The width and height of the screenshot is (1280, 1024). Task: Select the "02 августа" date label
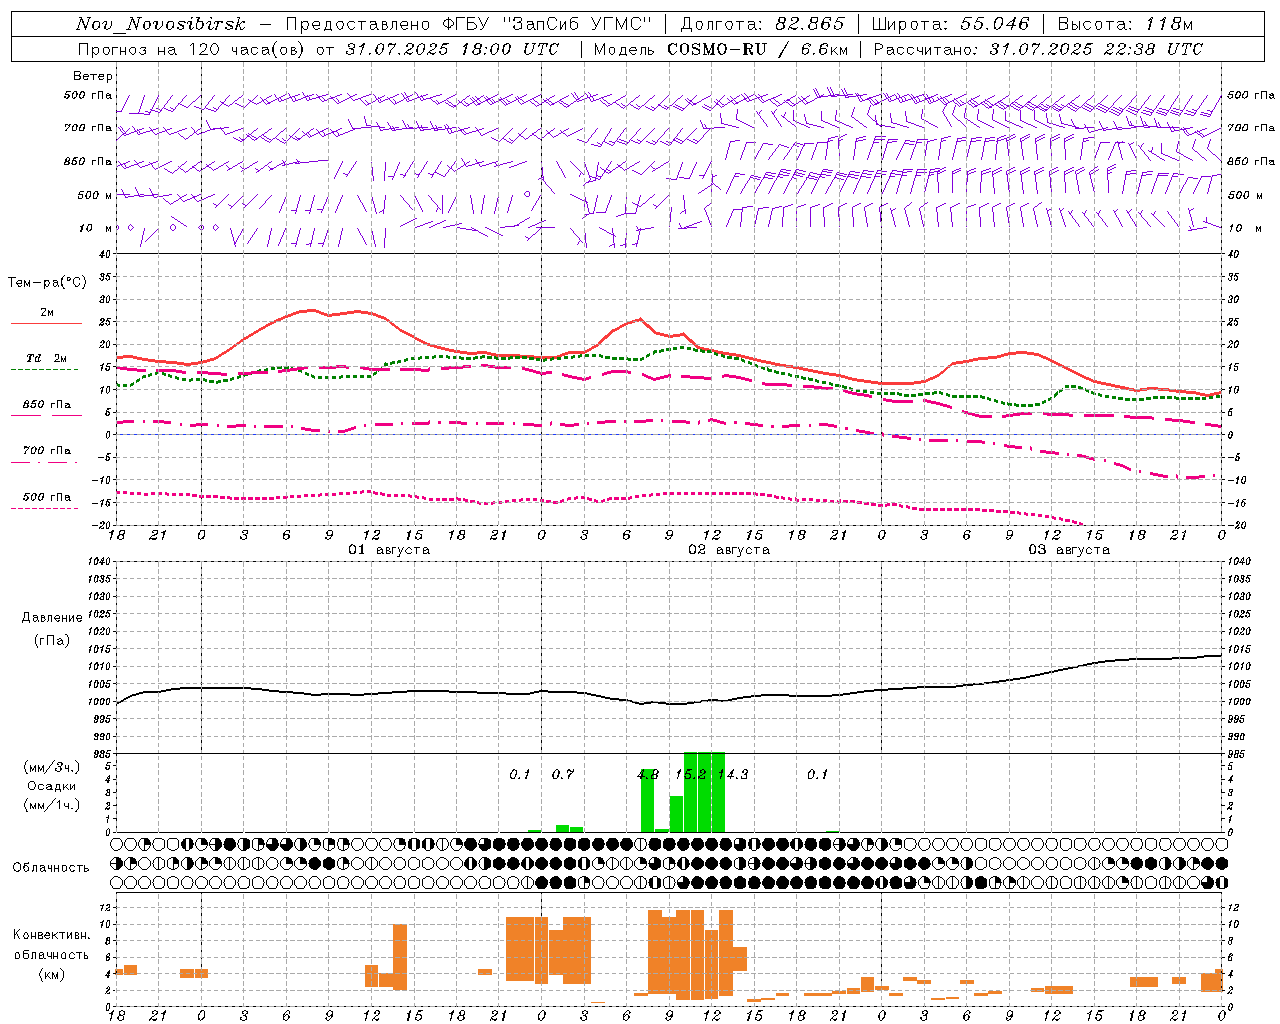[729, 550]
